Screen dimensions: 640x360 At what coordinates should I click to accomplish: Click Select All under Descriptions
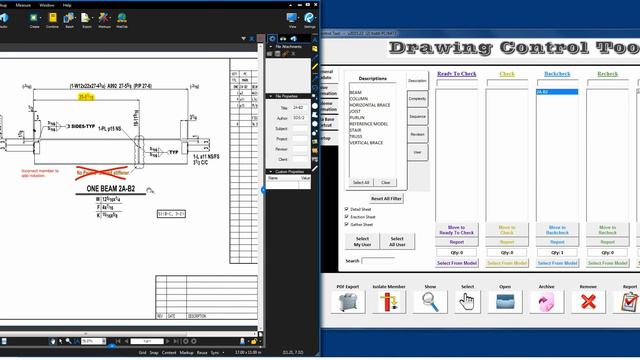click(361, 182)
